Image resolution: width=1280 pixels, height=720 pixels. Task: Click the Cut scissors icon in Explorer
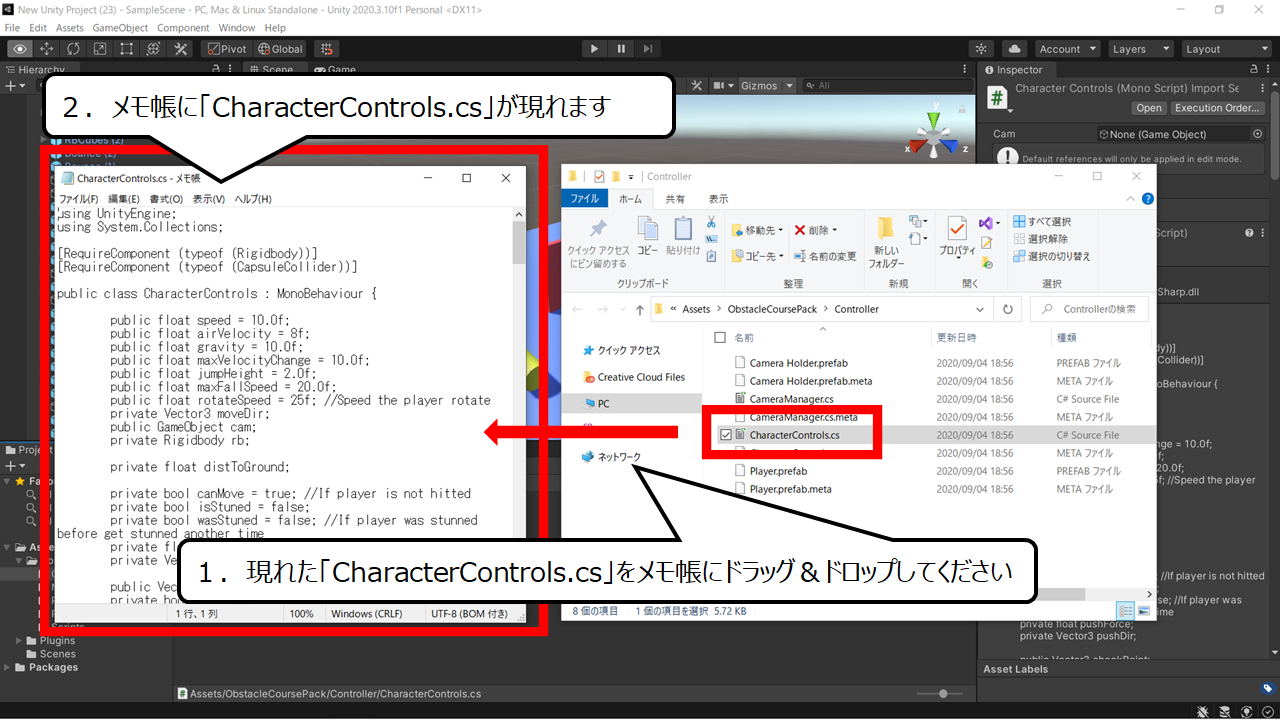[711, 222]
